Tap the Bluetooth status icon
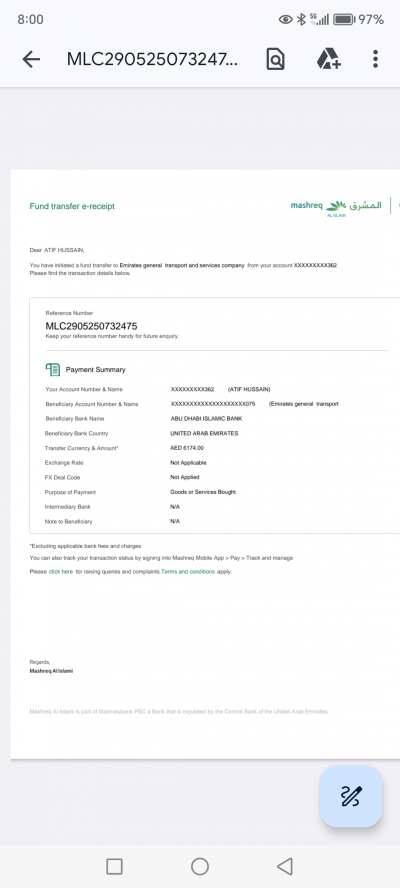 coord(301,19)
